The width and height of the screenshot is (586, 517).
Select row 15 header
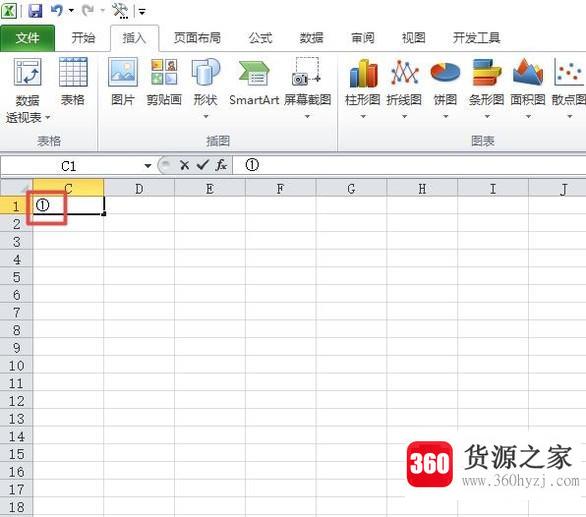[x=16, y=454]
